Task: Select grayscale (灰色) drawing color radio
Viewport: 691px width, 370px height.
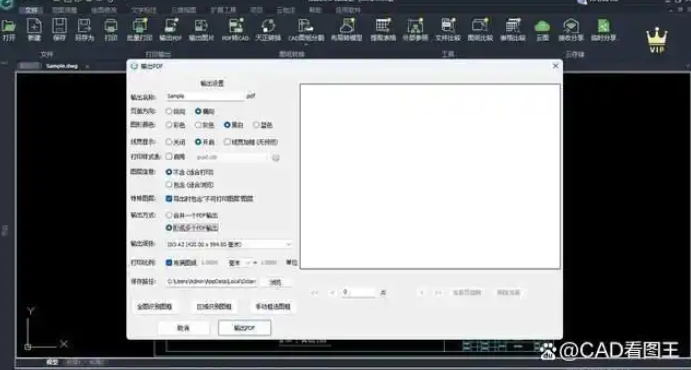Action: click(x=198, y=125)
